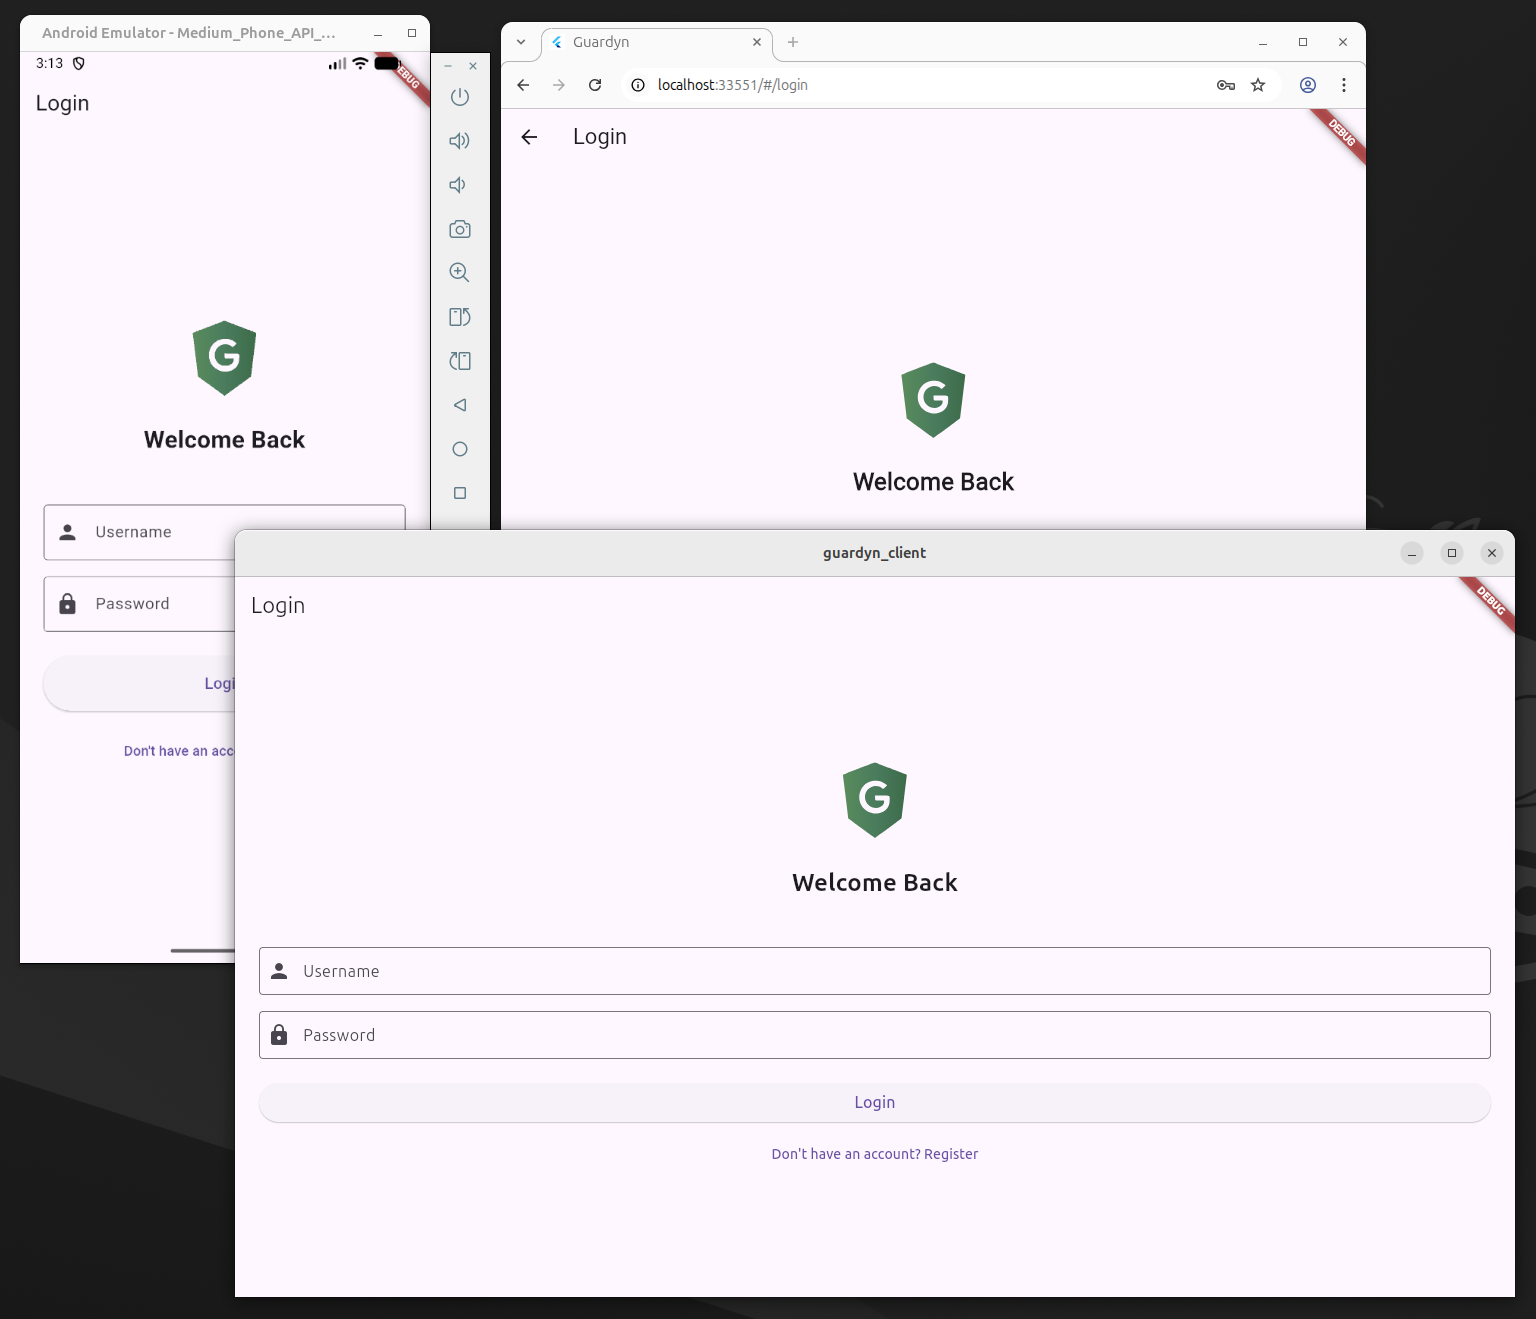
Task: Open the Android recent apps overview square
Action: 459,493
